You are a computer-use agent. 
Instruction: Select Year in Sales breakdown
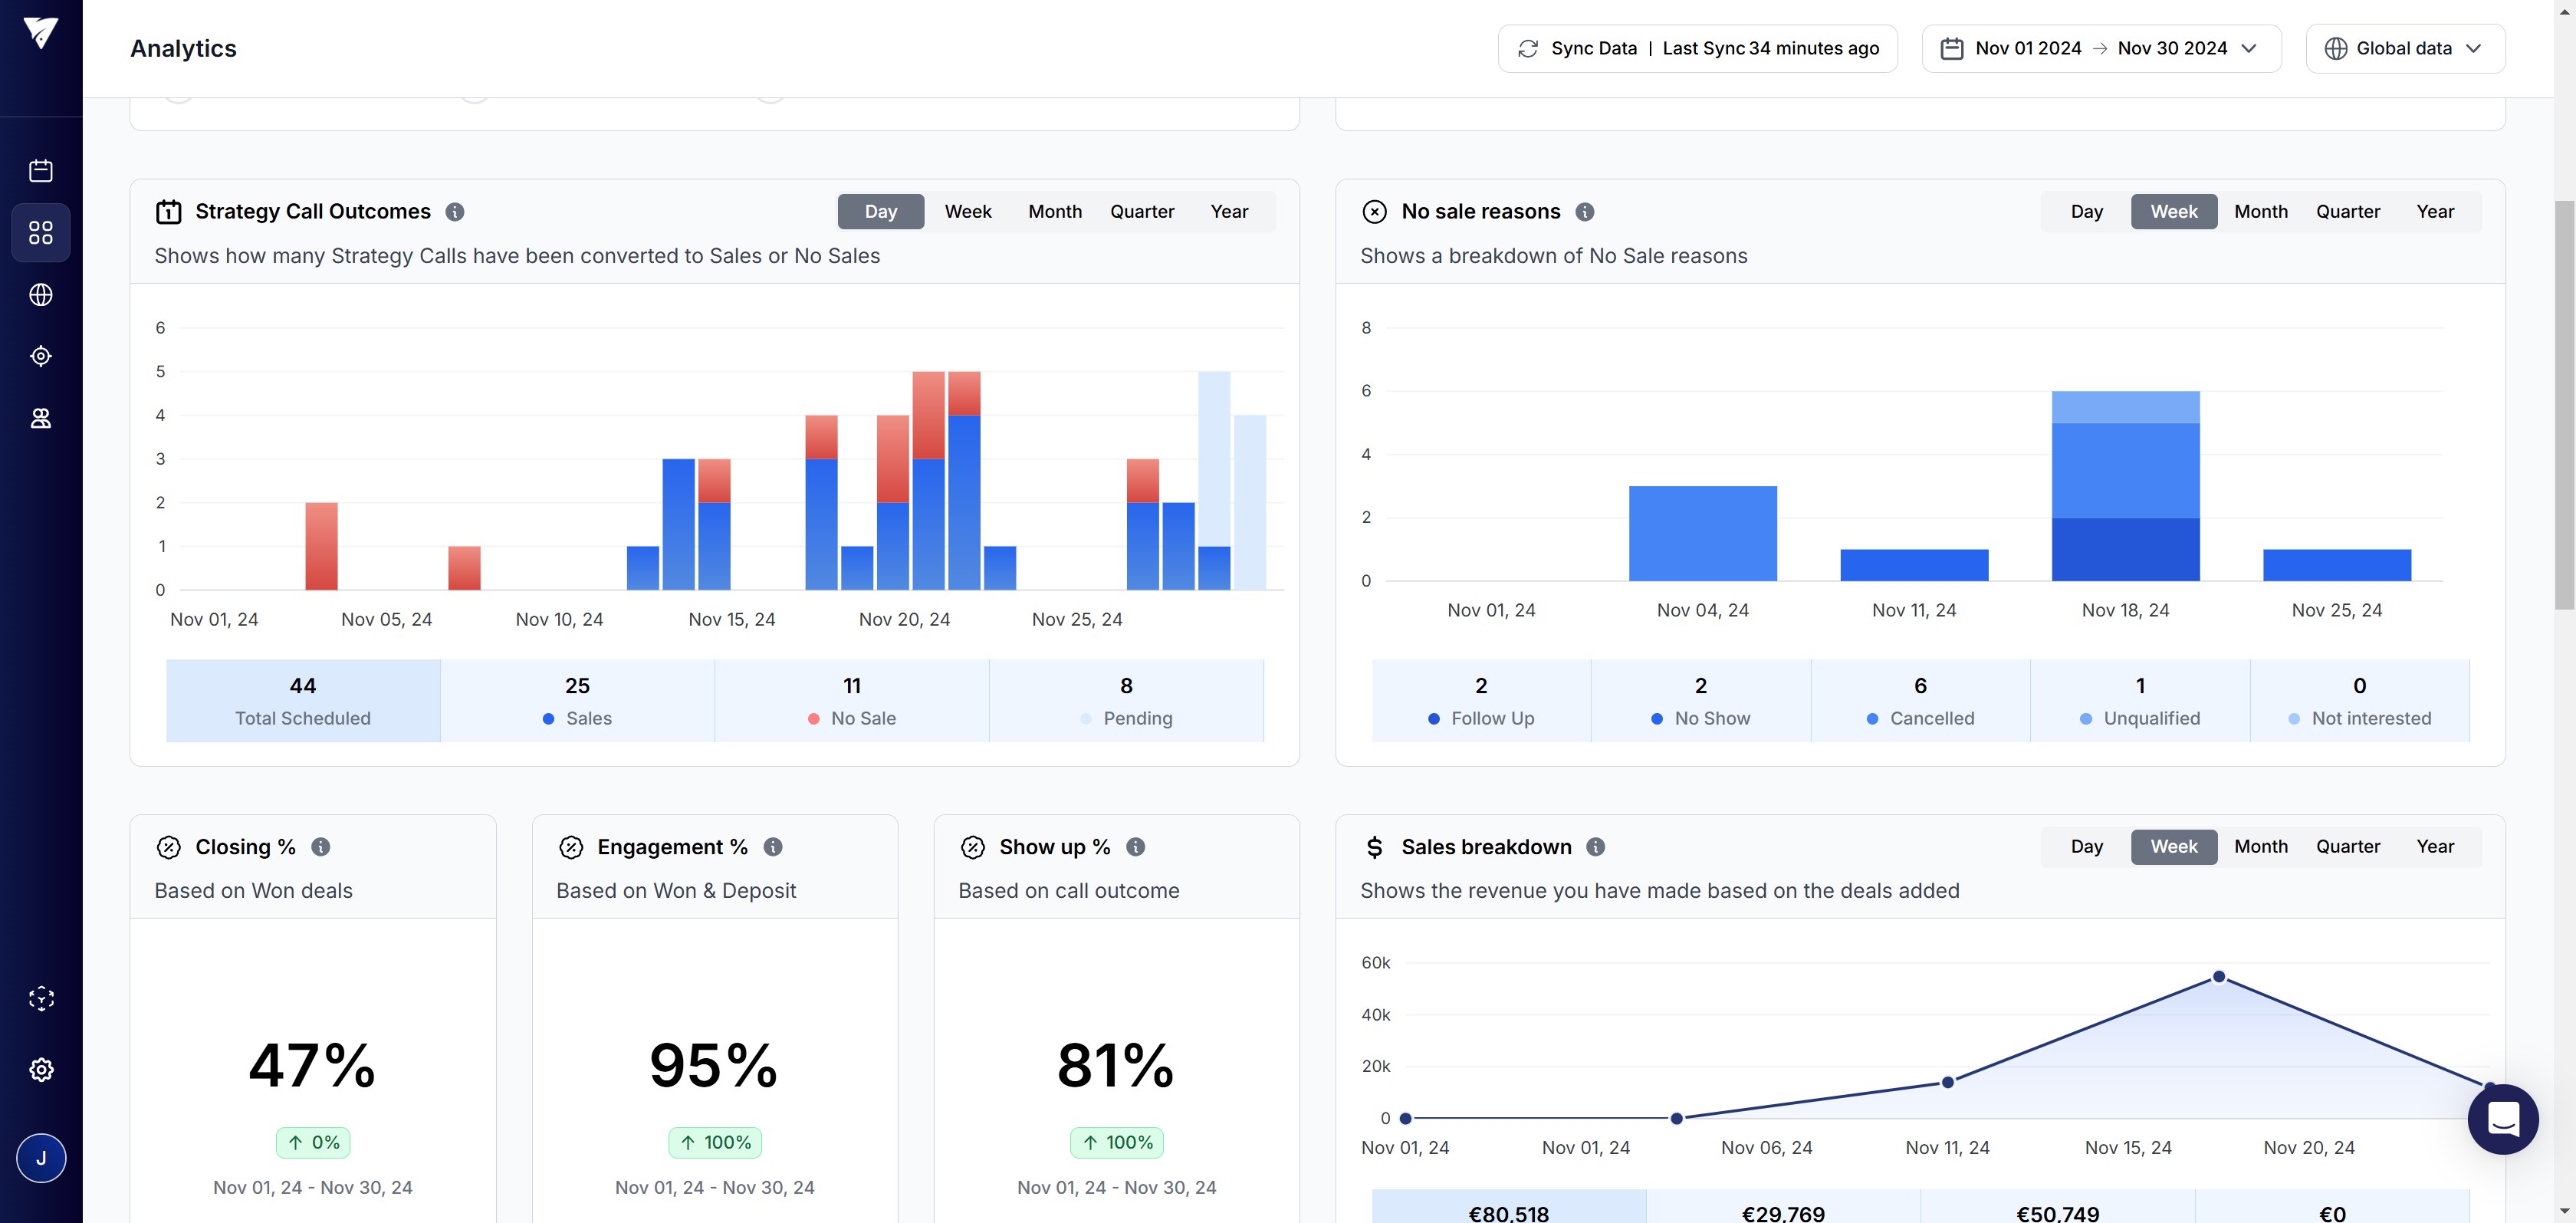2434,847
